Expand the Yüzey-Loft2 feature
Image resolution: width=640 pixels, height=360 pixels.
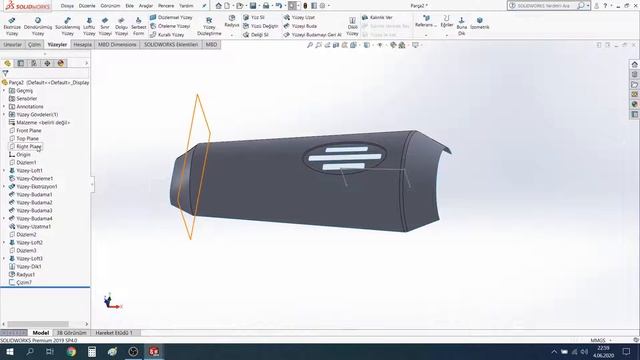4,242
